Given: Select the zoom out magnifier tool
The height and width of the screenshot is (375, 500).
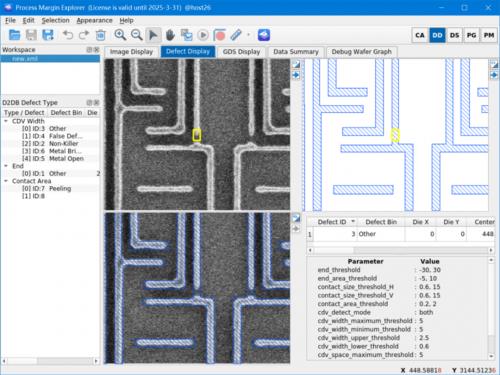Looking at the screenshot, I should click(137, 35).
